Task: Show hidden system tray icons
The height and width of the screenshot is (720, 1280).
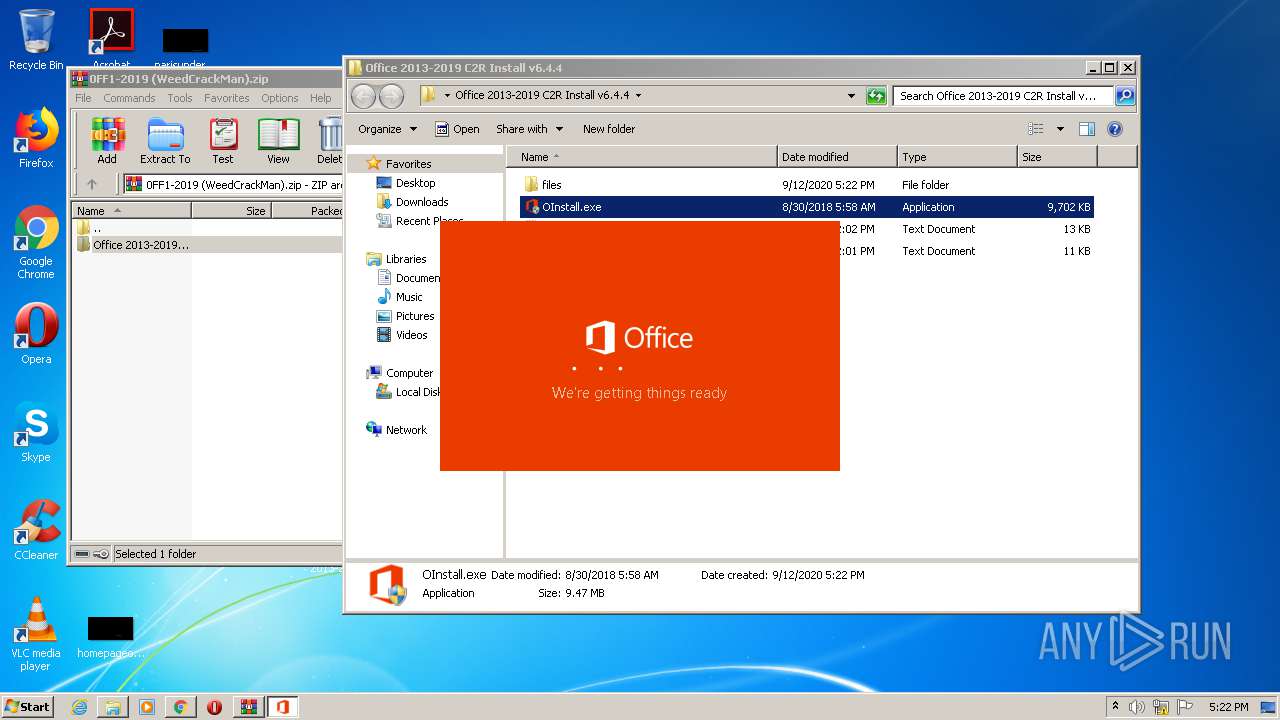Action: coord(1115,707)
